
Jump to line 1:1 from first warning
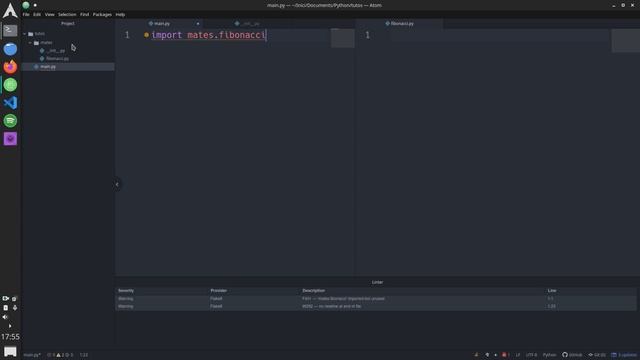click(x=551, y=299)
